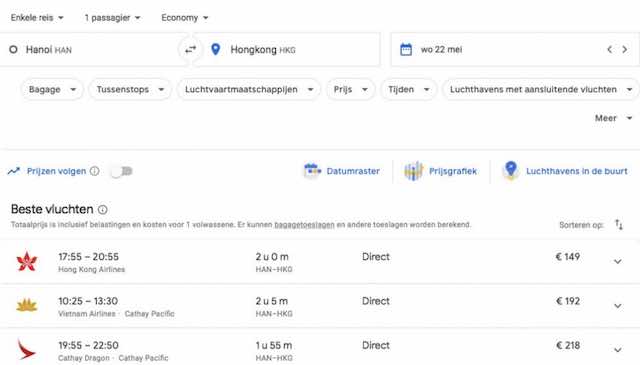Open the Luchtvaartmaatschappijen filter
Viewport: 640px width, 365px height.
(x=249, y=89)
